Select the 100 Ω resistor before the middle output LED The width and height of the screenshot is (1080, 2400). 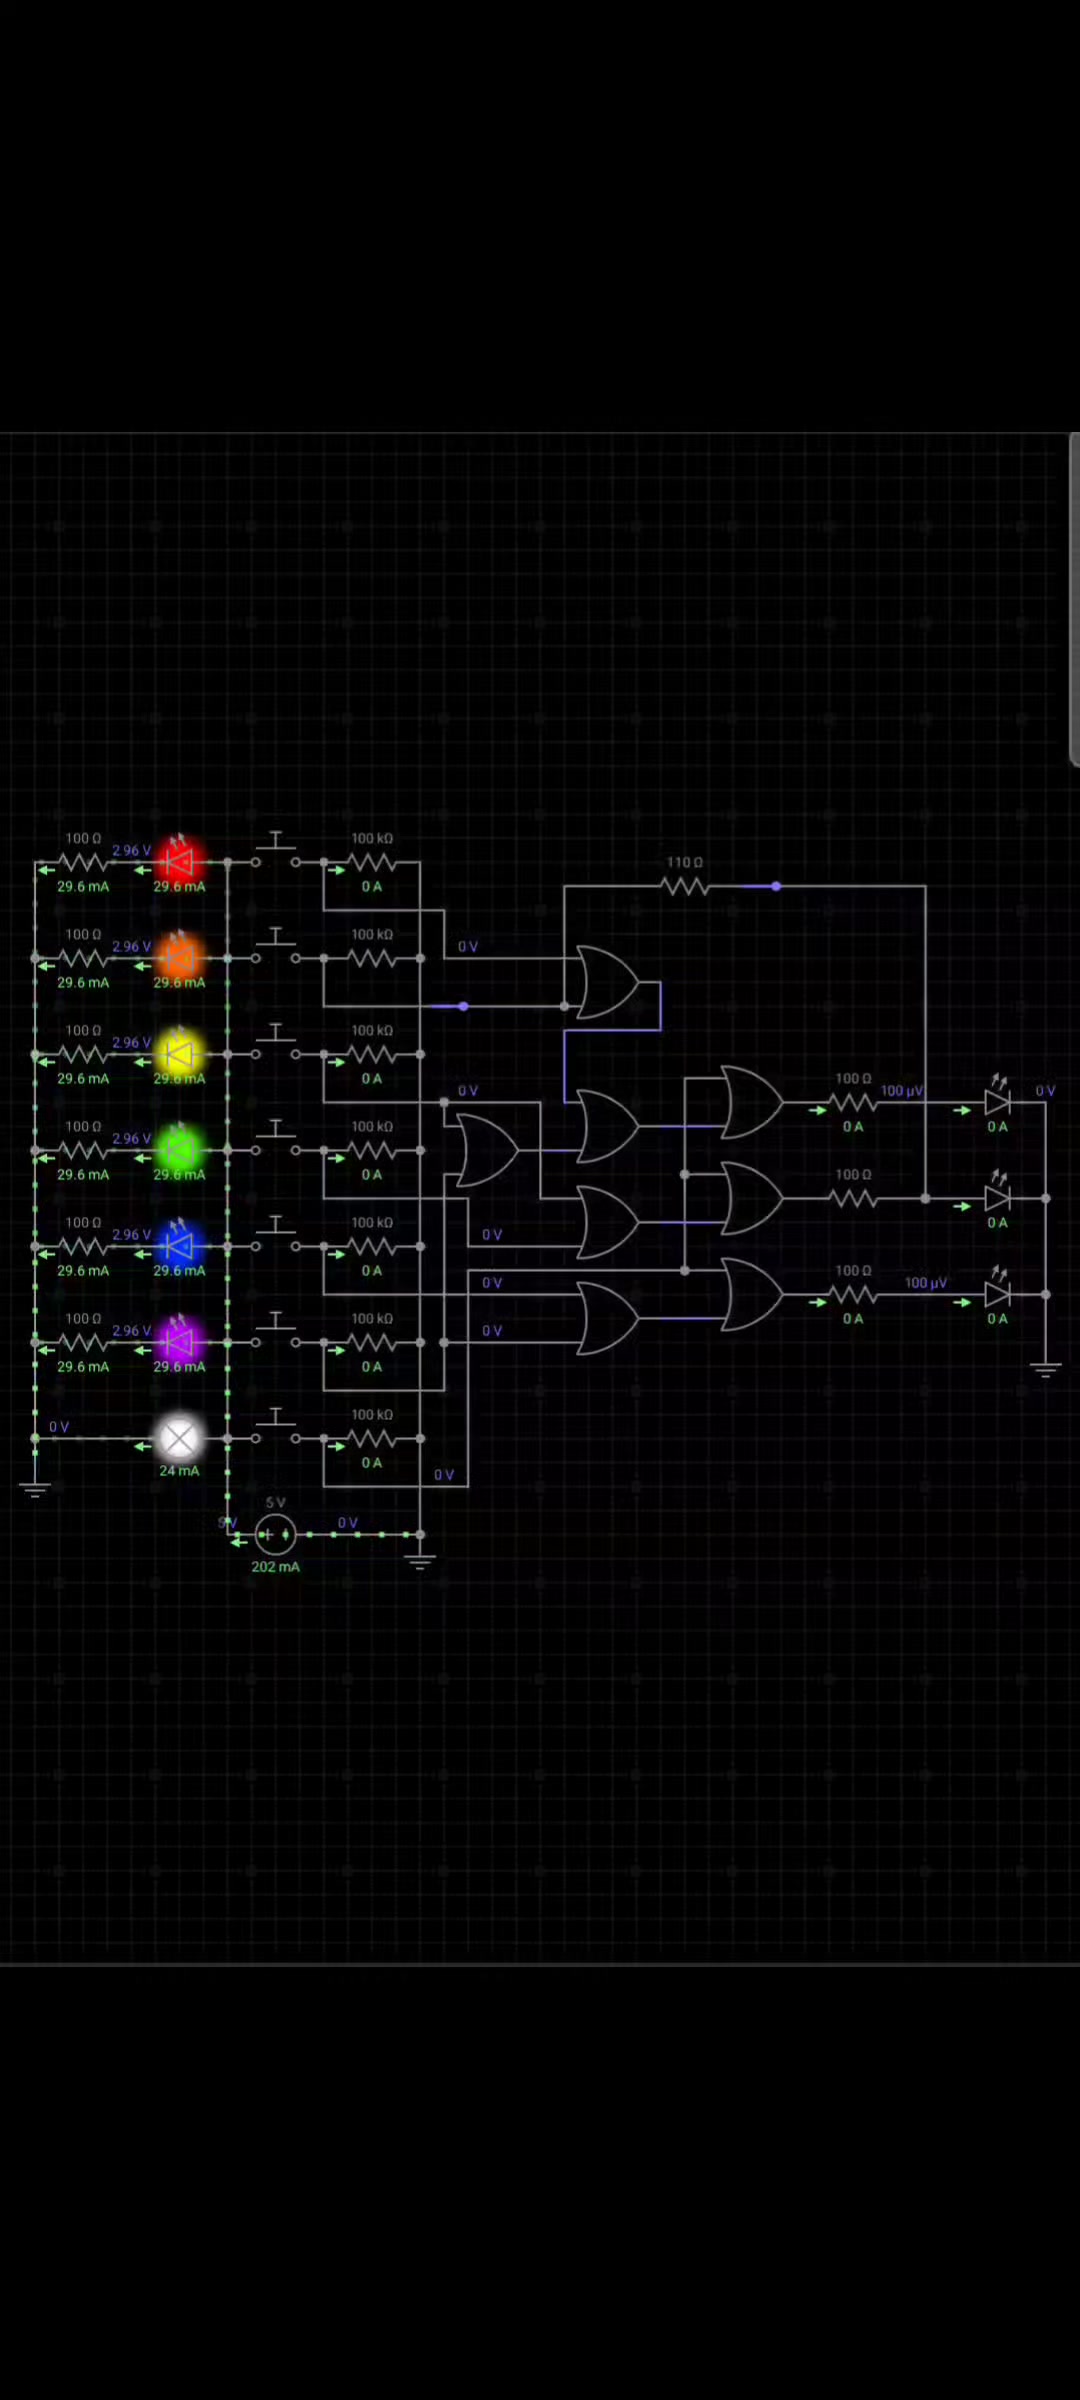[x=853, y=1198]
